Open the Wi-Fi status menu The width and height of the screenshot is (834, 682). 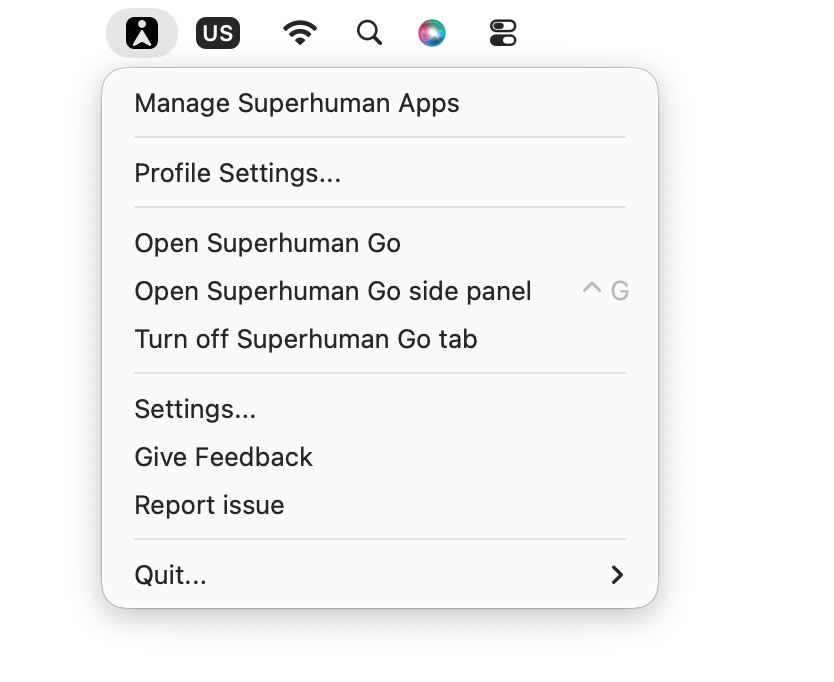(300, 33)
